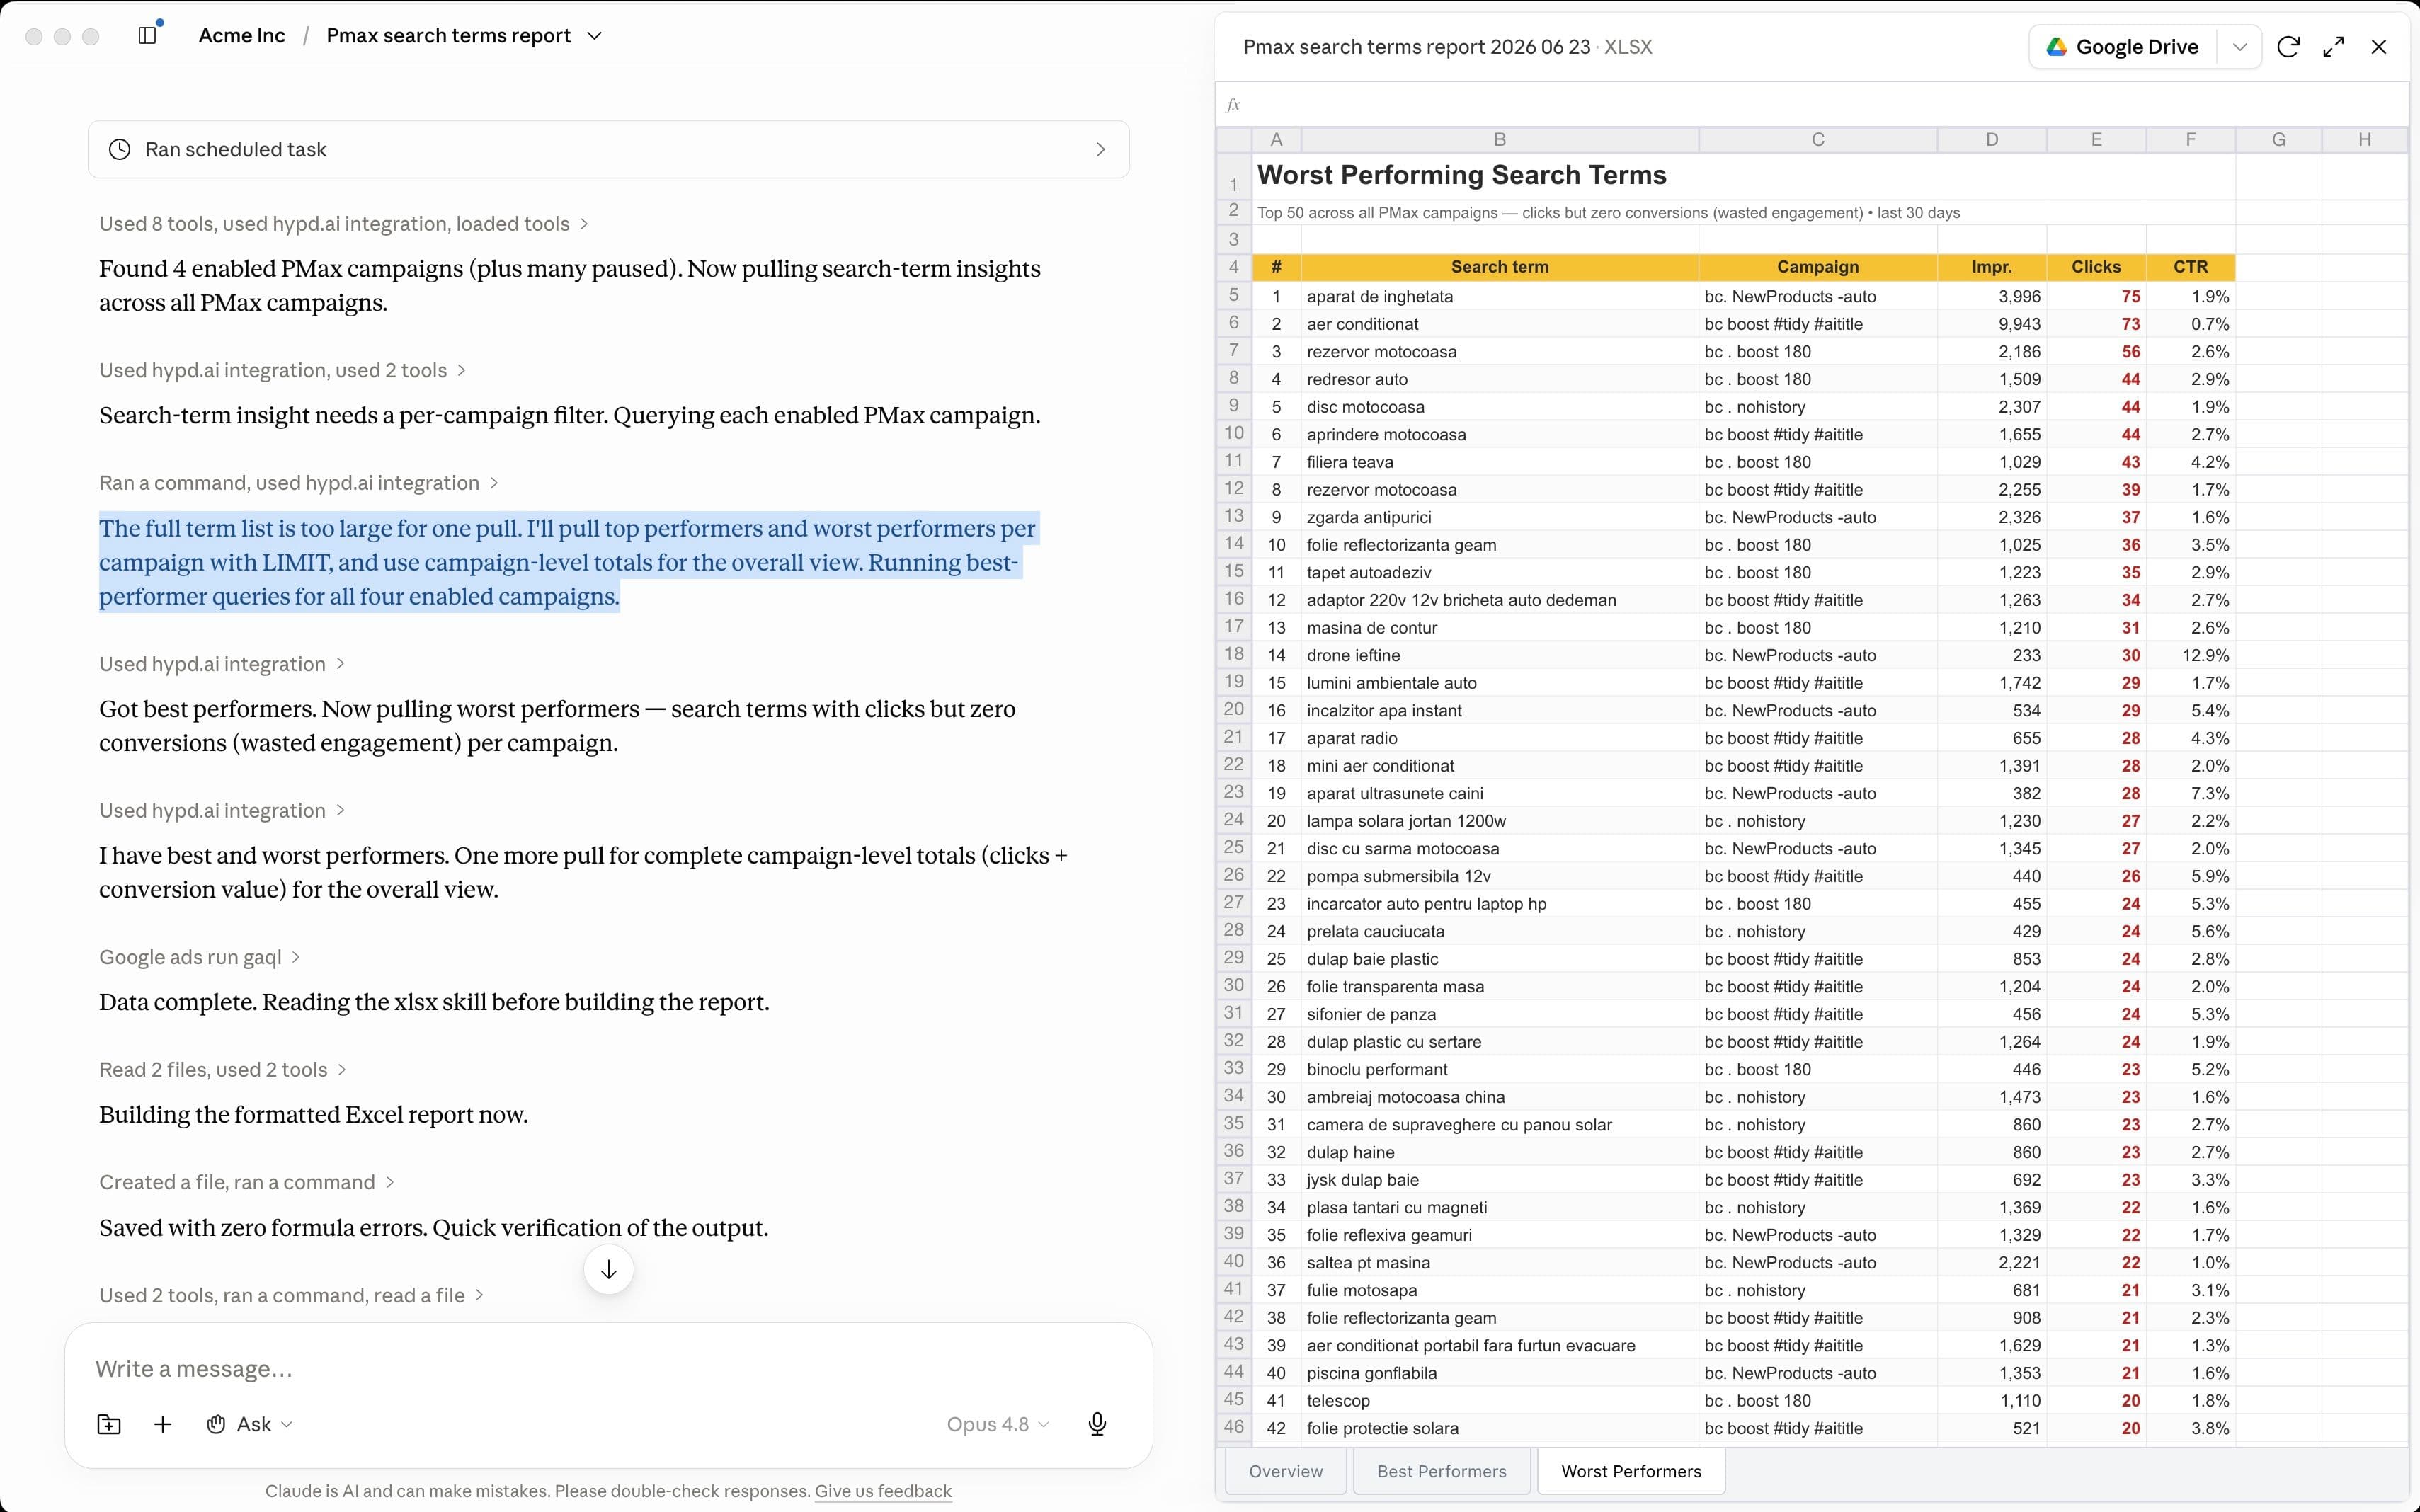Expand the Google ads run gaql step

pos(199,957)
